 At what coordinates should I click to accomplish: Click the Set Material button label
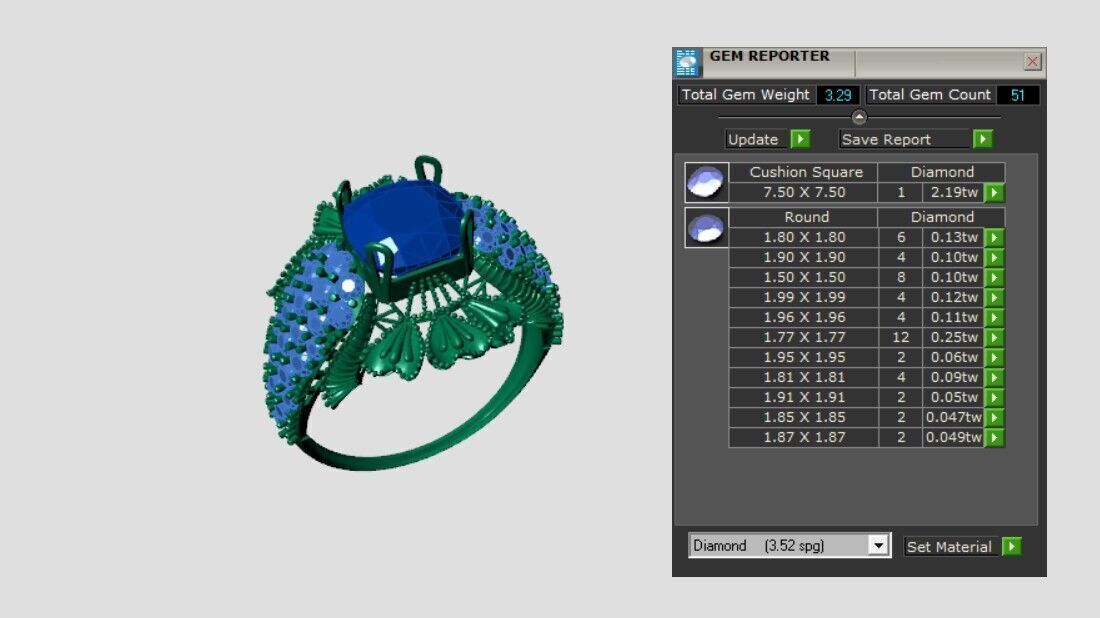949,546
